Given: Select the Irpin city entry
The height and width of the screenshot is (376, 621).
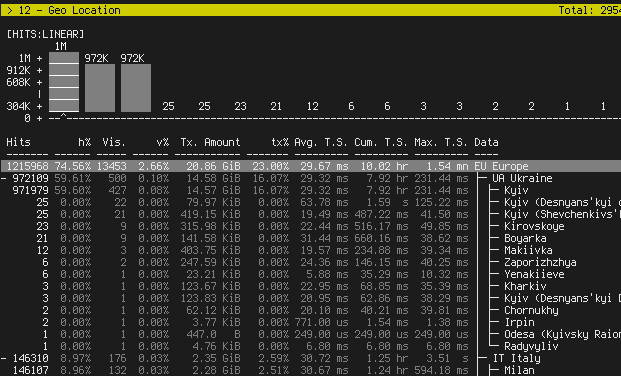Looking at the screenshot, I should coord(519,323).
